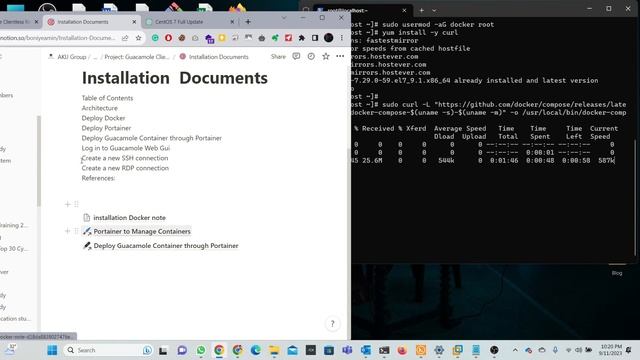Open Microsoft Edge from taskbar
Screen dimensions: 640x360
click(256, 350)
